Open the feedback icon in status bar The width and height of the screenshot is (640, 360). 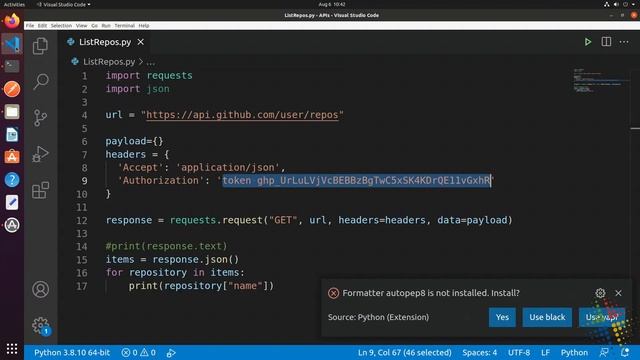coord(604,353)
